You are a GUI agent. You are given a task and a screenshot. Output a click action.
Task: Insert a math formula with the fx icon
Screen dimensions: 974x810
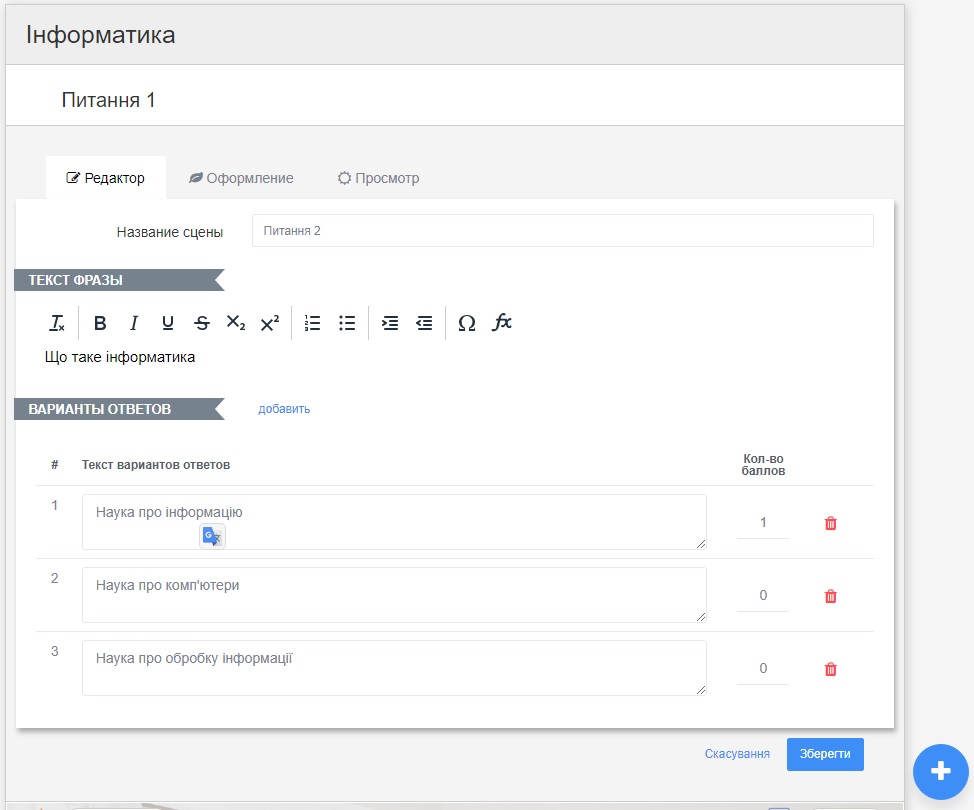pyautogui.click(x=501, y=322)
